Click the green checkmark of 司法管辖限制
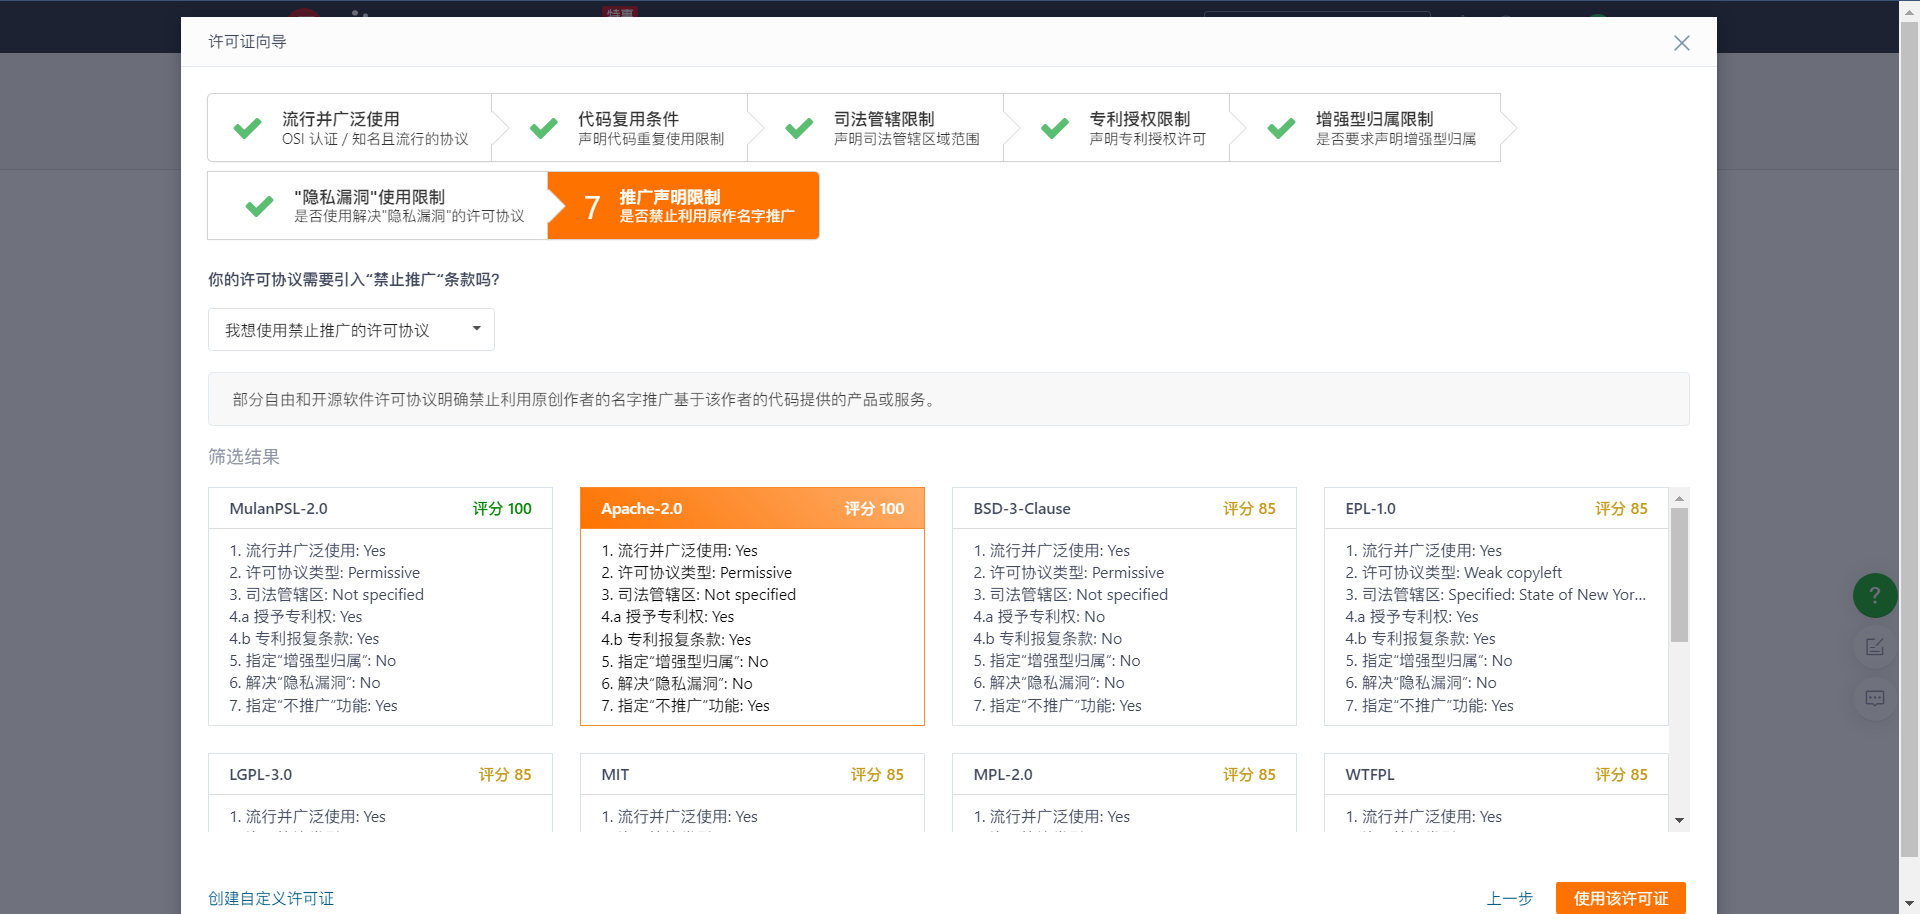This screenshot has width=1920, height=914. tap(799, 128)
